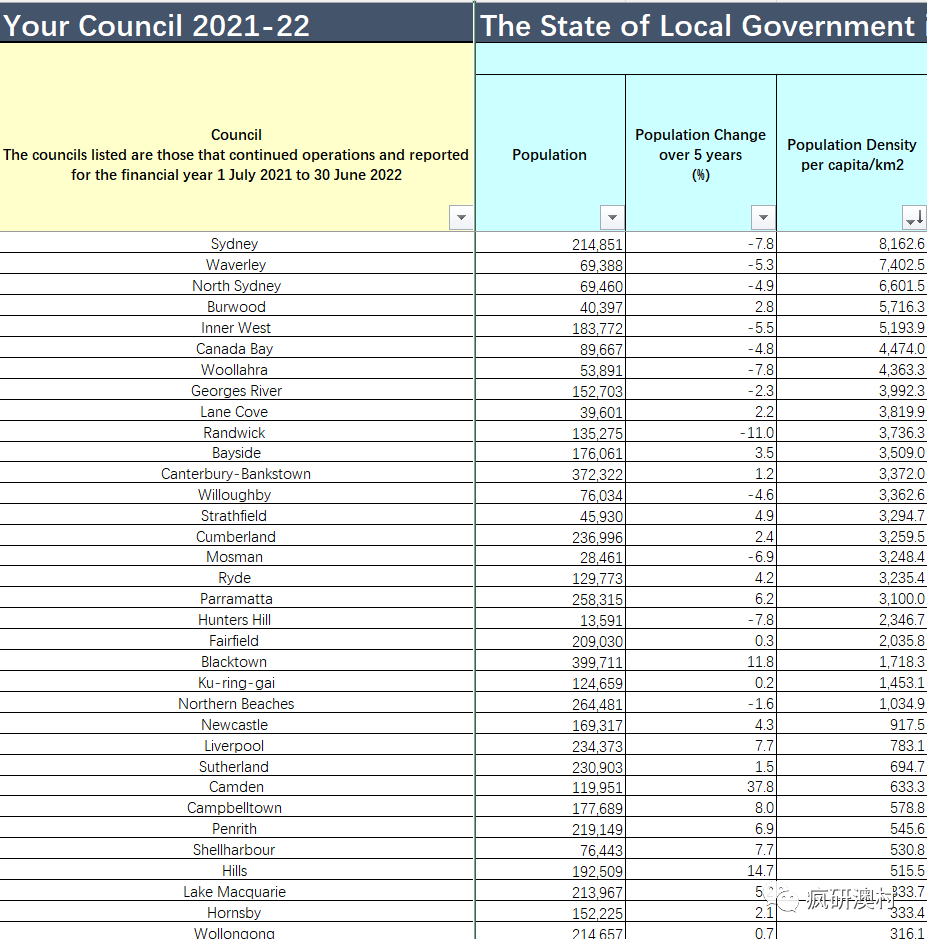
Task: Select the Canterbury-Bankstown council cell
Action: pyautogui.click(x=236, y=473)
